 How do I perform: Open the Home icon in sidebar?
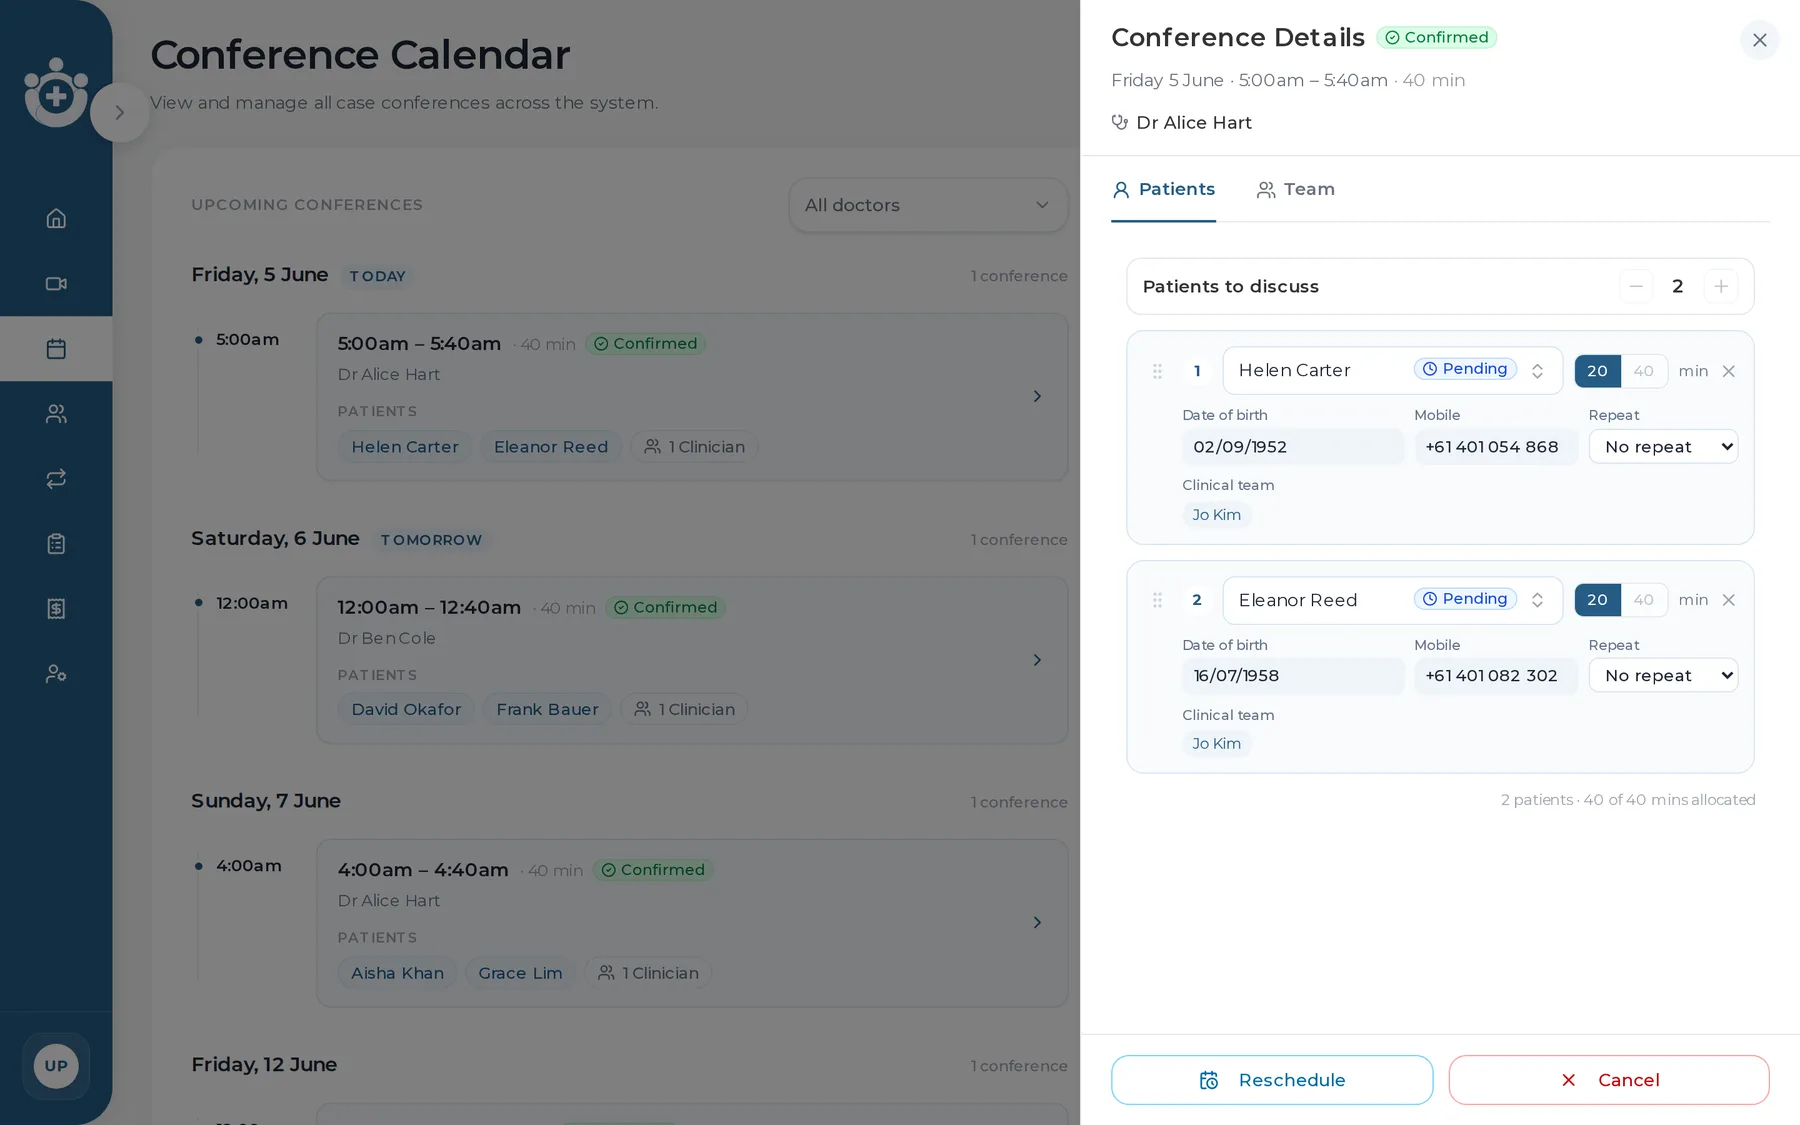tap(56, 218)
